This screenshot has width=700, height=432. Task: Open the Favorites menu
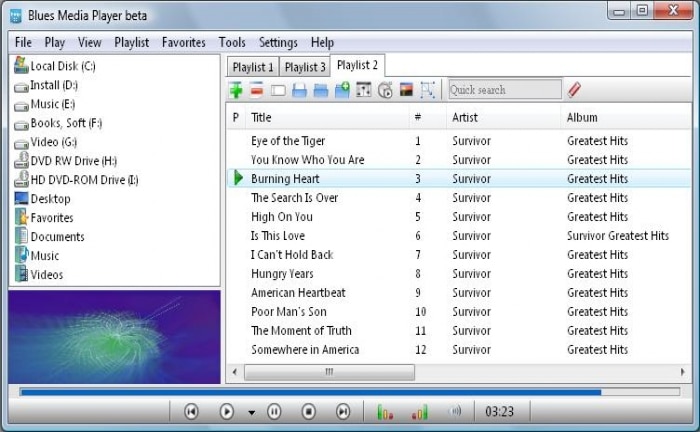[183, 42]
